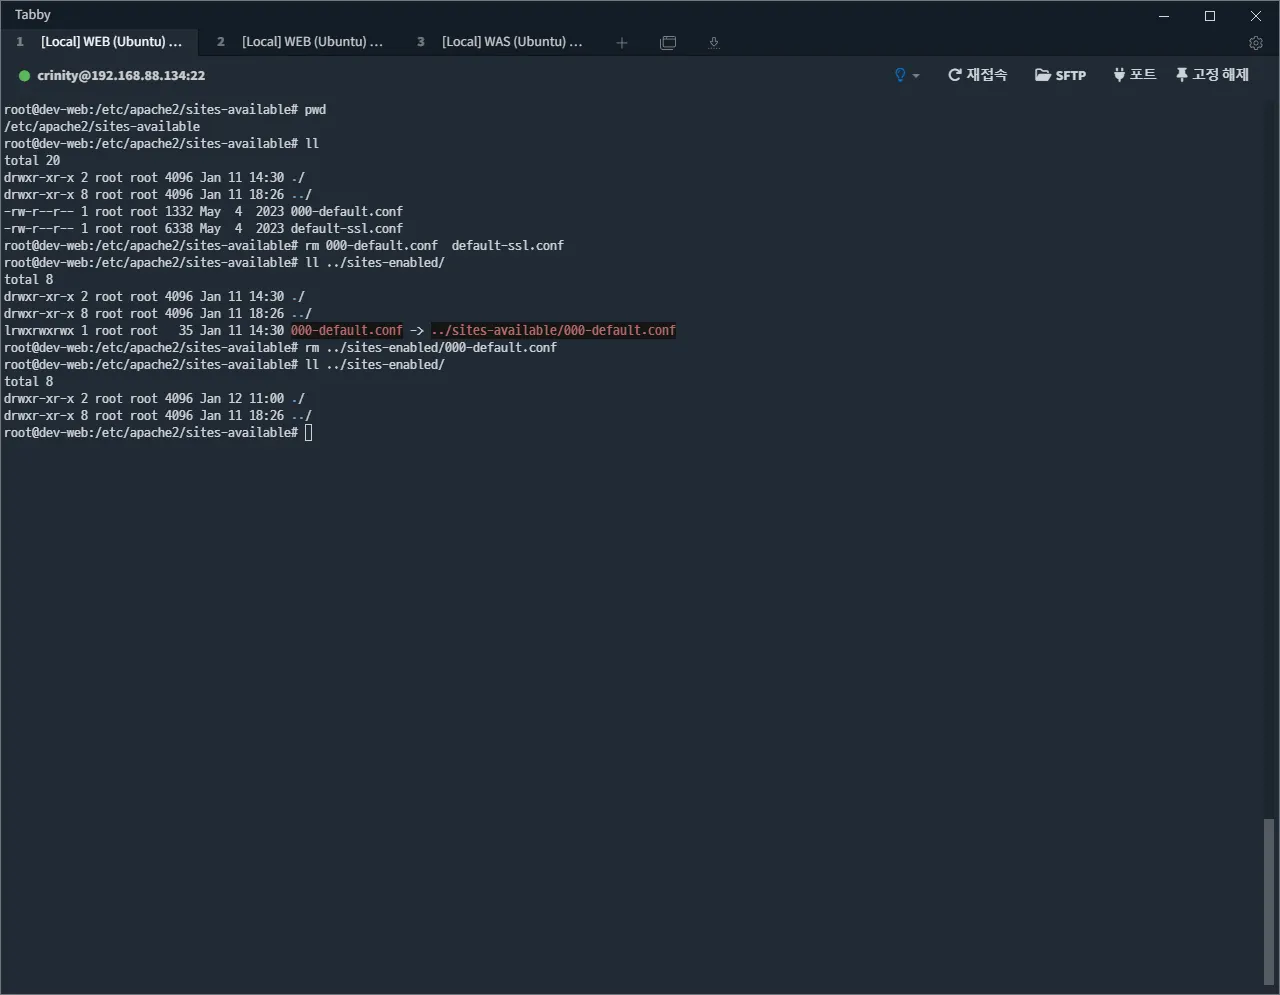Screen dimensions: 1280x995
Task: Minimize the Tabby window
Action: (x=1164, y=16)
